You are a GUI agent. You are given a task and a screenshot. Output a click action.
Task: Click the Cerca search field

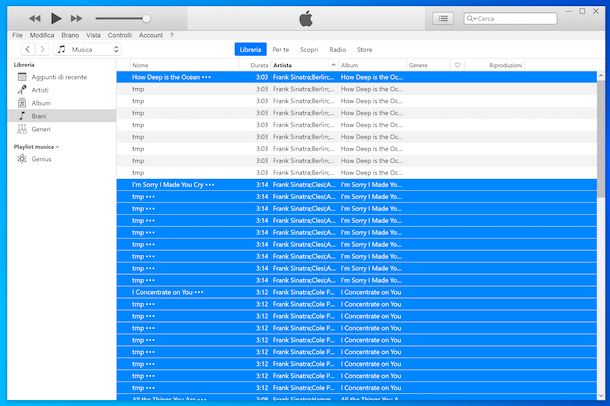click(x=510, y=18)
